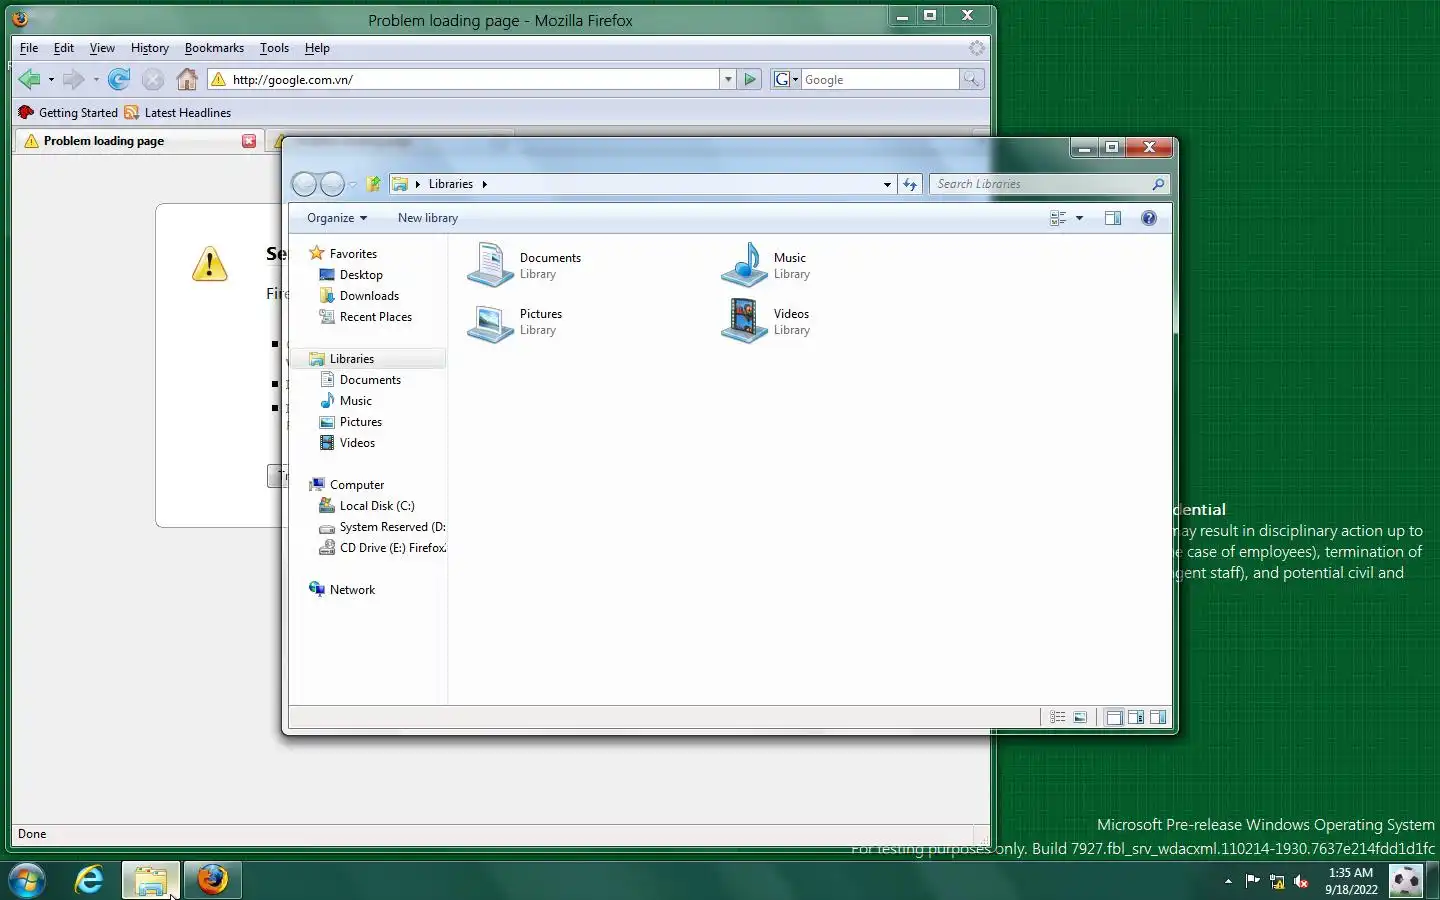Open the Music library
This screenshot has height=900, width=1440.
click(766, 265)
